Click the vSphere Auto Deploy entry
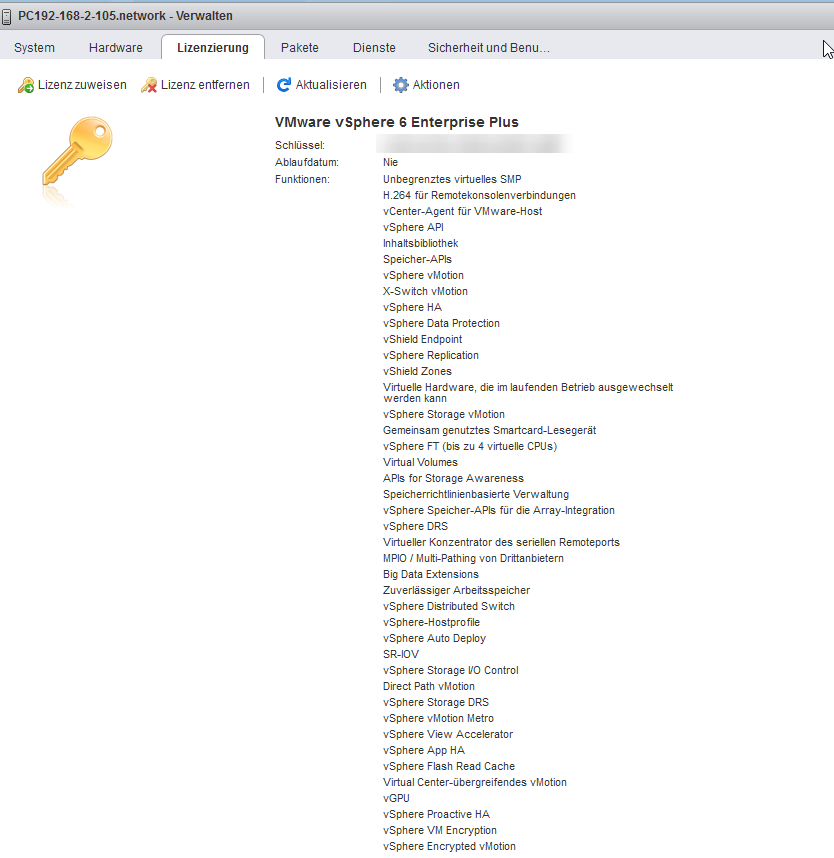Screen dimensions: 834x858 pyautogui.click(x=435, y=639)
